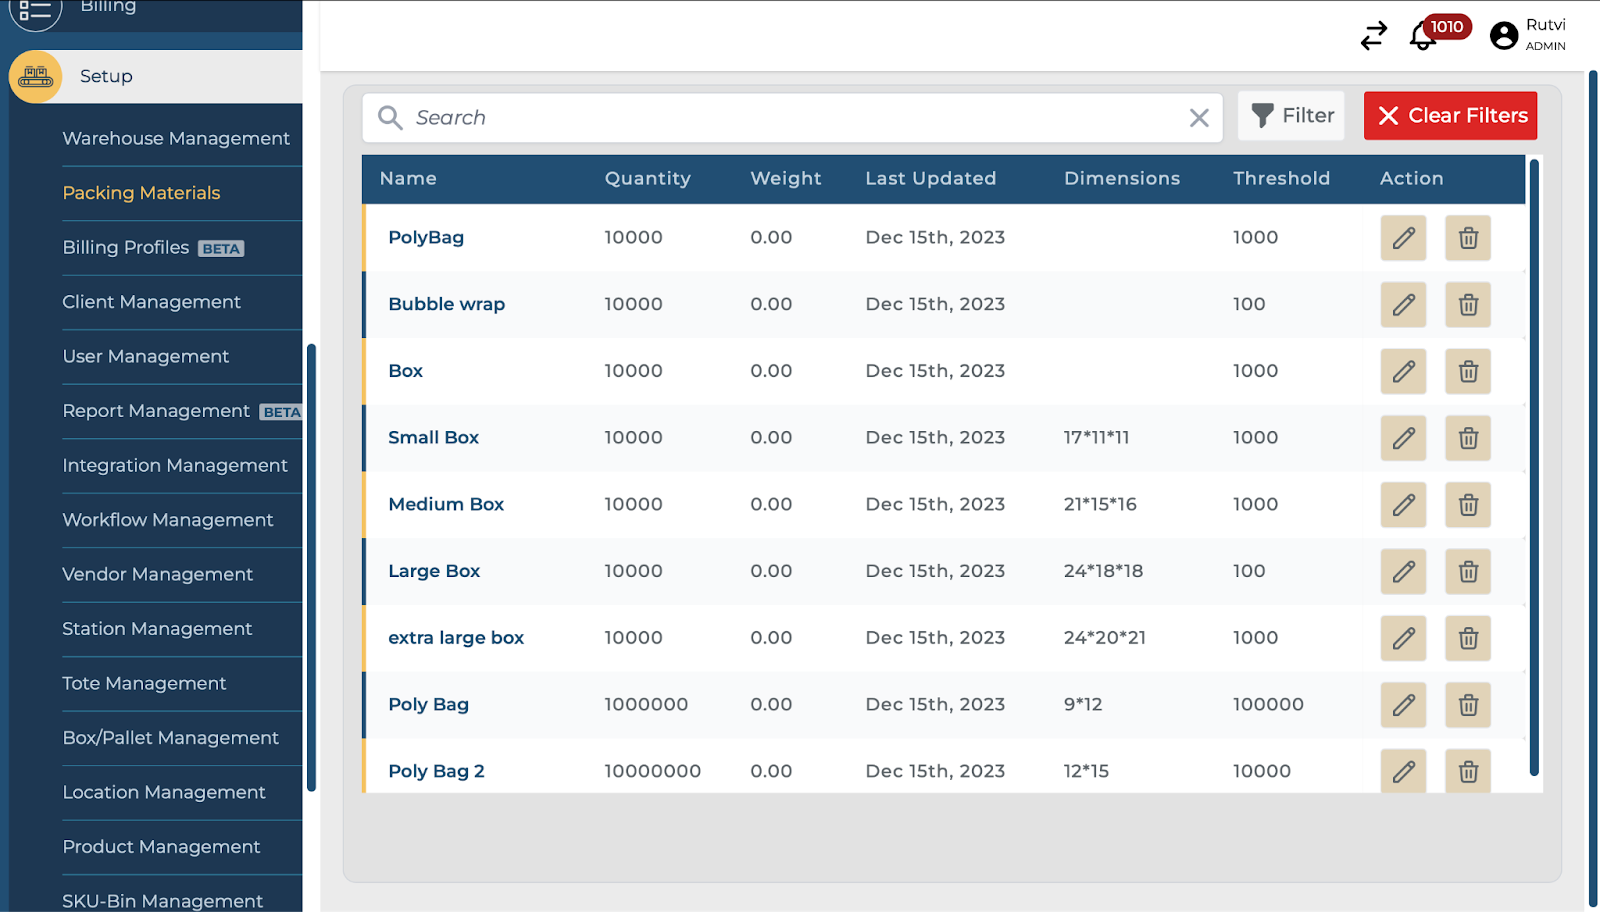Edit the Large Box row
Viewport: 1600px width, 912px height.
tap(1403, 572)
